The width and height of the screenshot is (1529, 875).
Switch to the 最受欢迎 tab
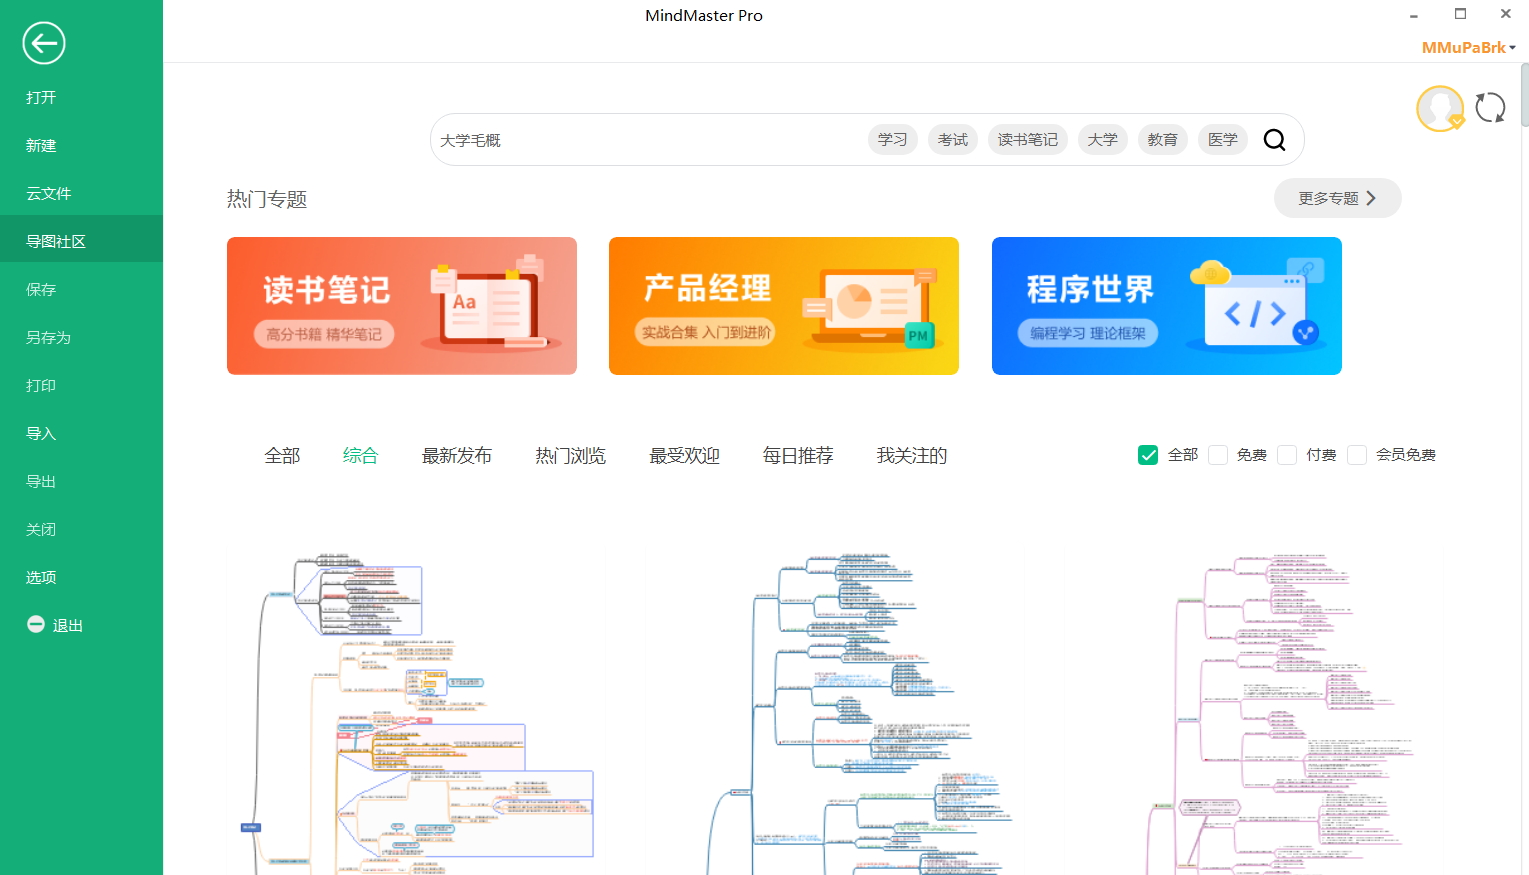point(685,456)
